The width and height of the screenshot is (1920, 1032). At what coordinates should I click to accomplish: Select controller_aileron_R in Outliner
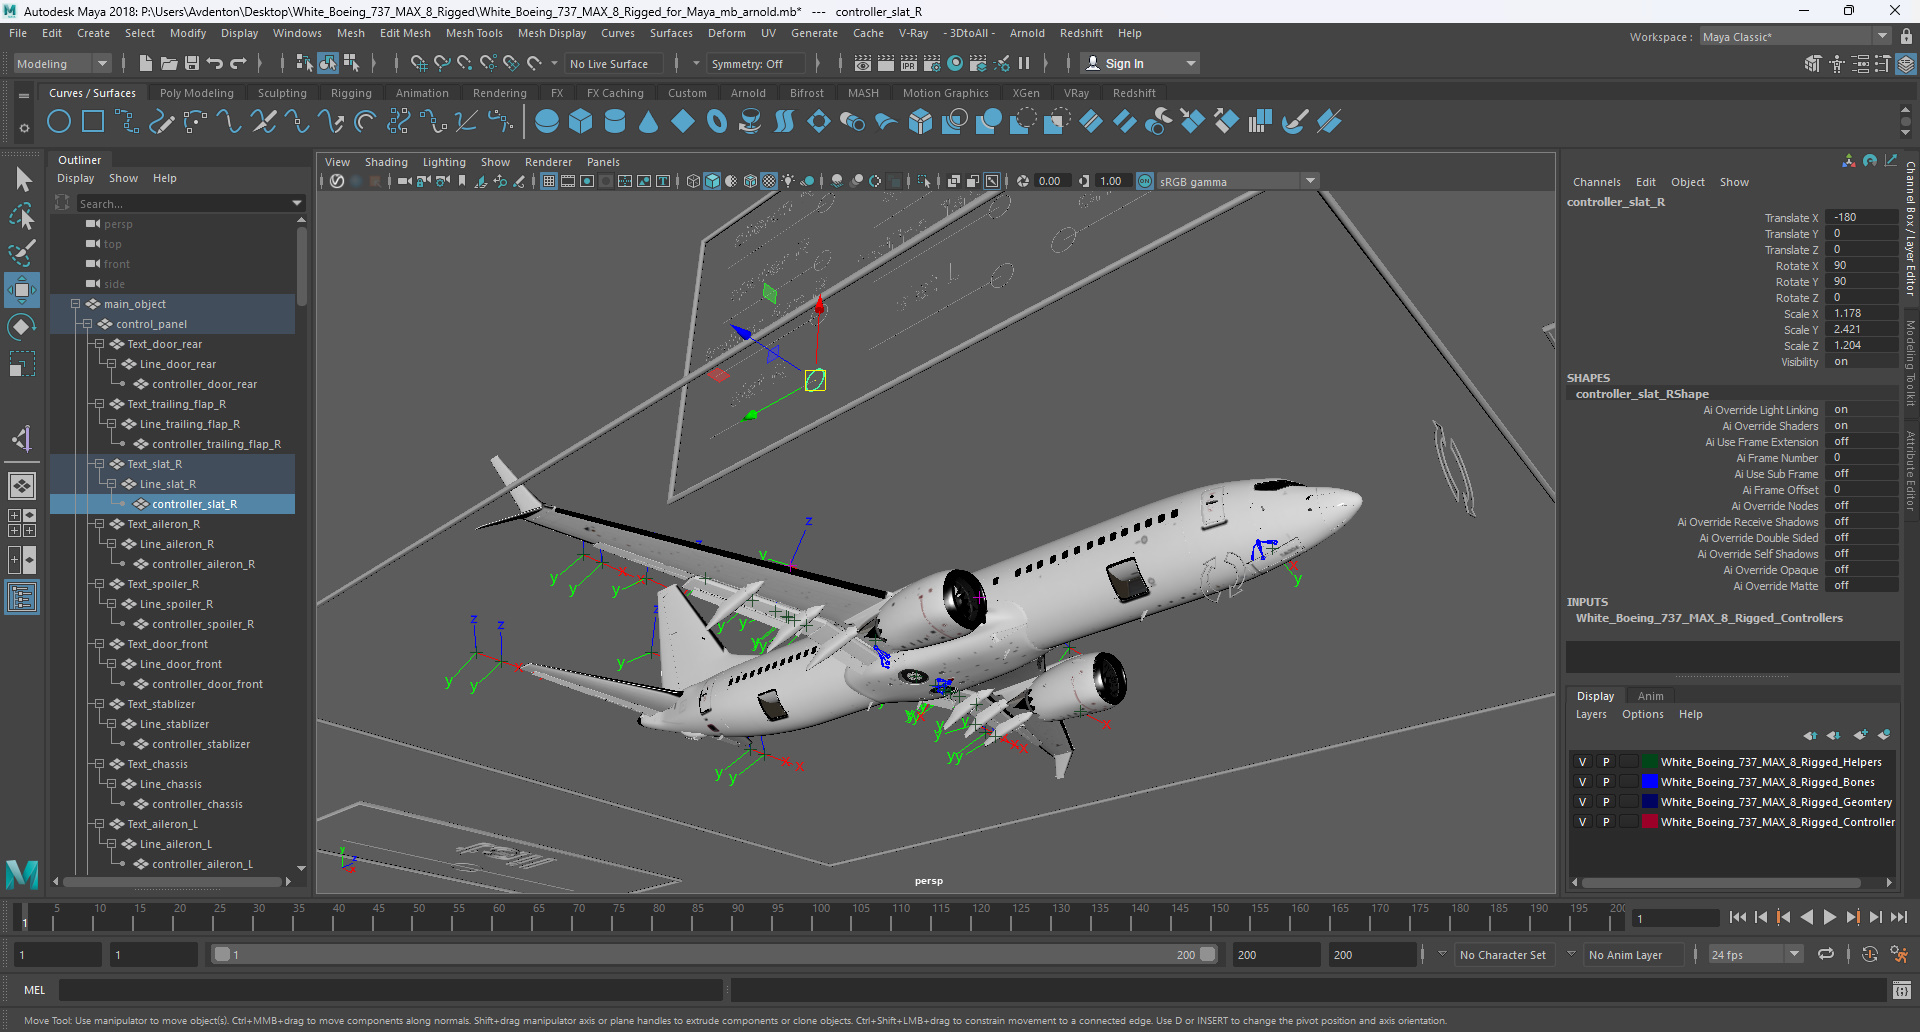203,564
